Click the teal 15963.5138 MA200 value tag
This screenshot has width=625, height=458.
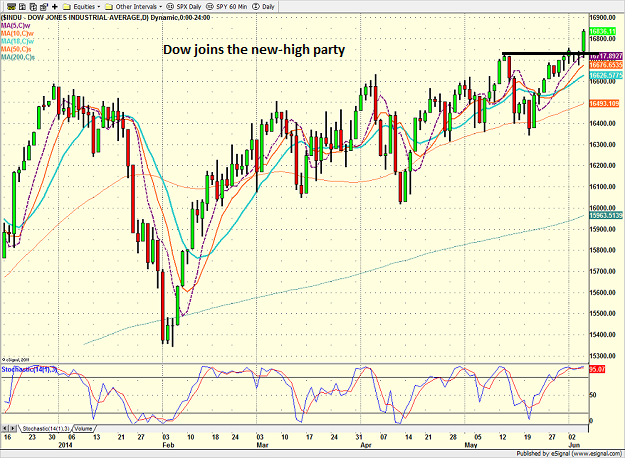[x=605, y=215]
